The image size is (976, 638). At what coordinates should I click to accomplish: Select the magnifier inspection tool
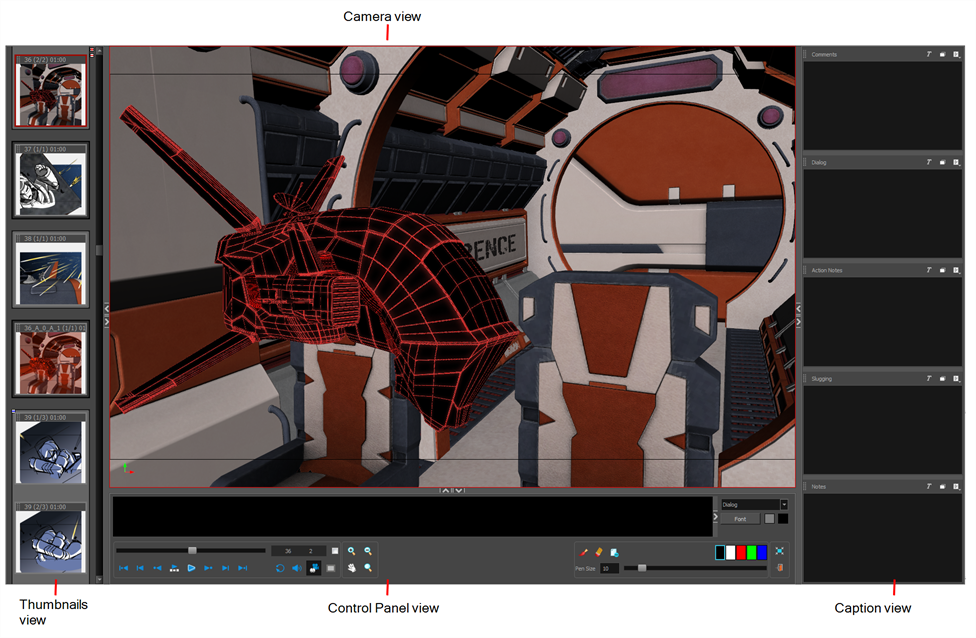point(367,568)
